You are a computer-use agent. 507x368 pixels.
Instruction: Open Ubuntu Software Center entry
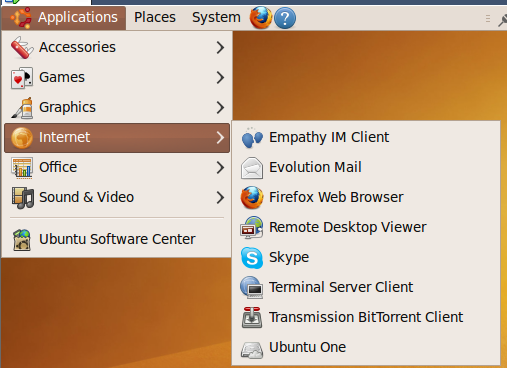pos(117,240)
